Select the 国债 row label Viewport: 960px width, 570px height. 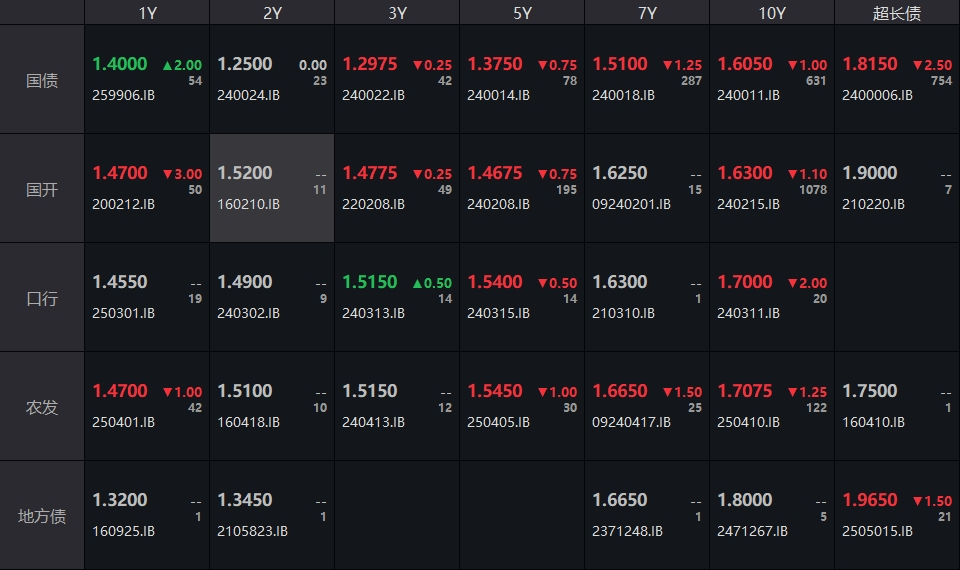pos(42,80)
